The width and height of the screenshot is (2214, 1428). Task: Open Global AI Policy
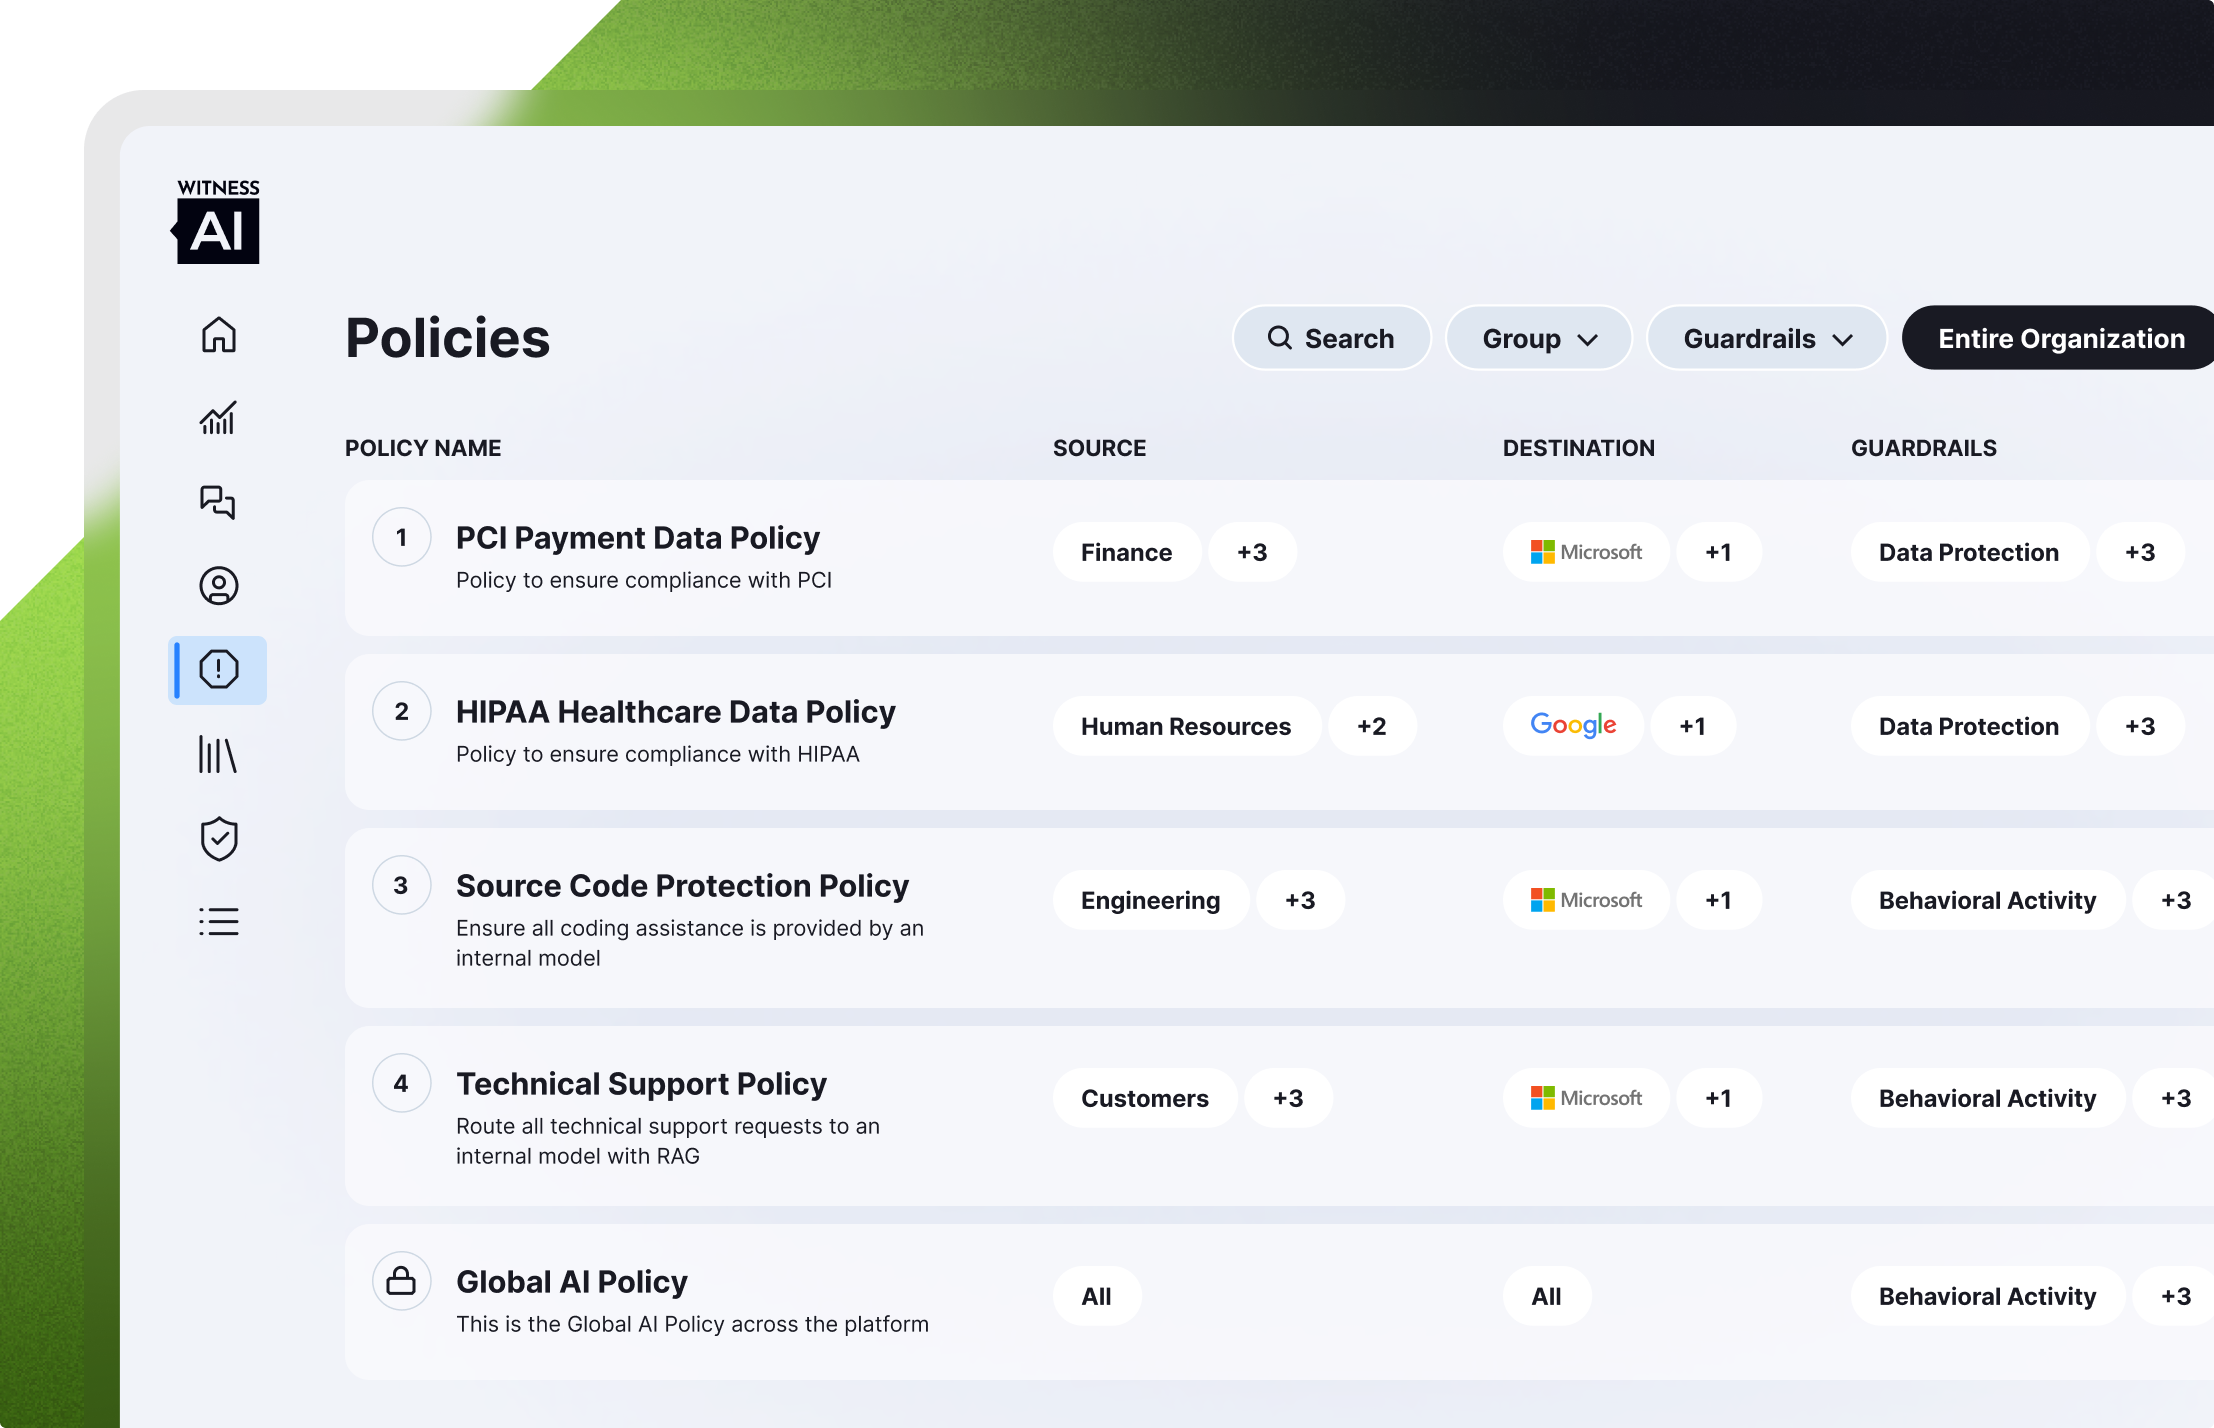pyautogui.click(x=571, y=1281)
